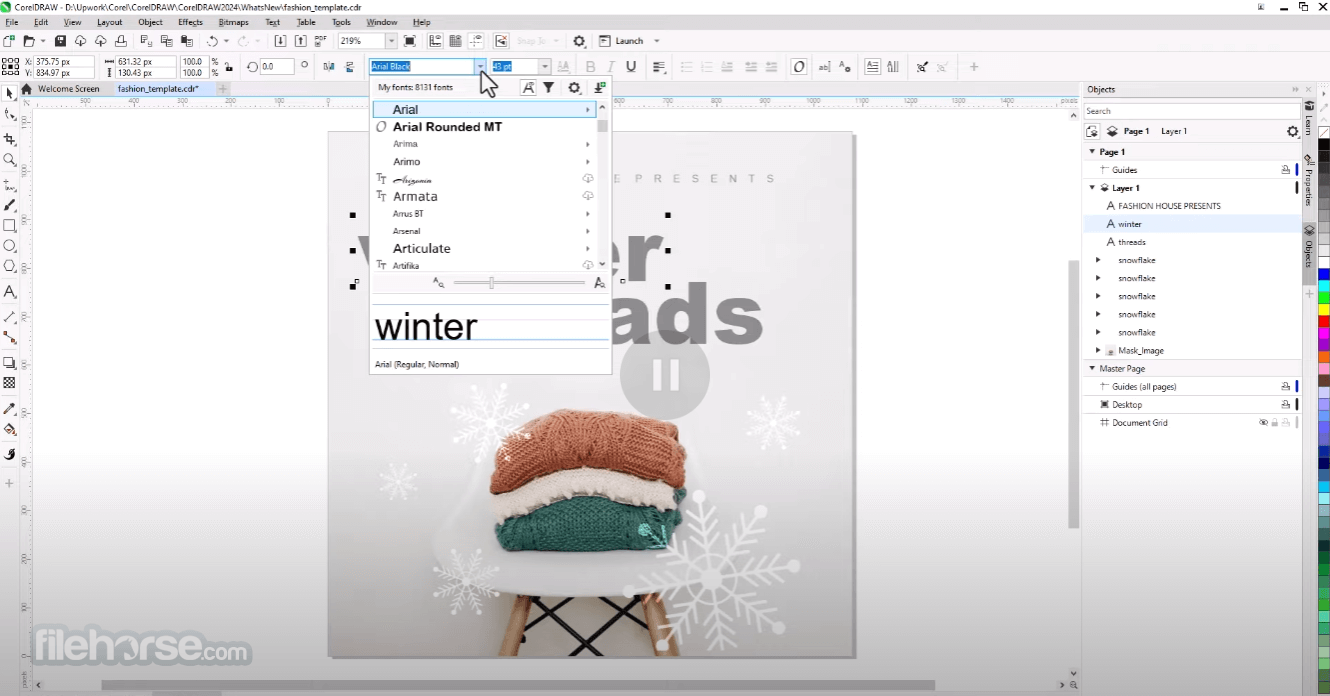Choose the Ellipse tool

10,246
